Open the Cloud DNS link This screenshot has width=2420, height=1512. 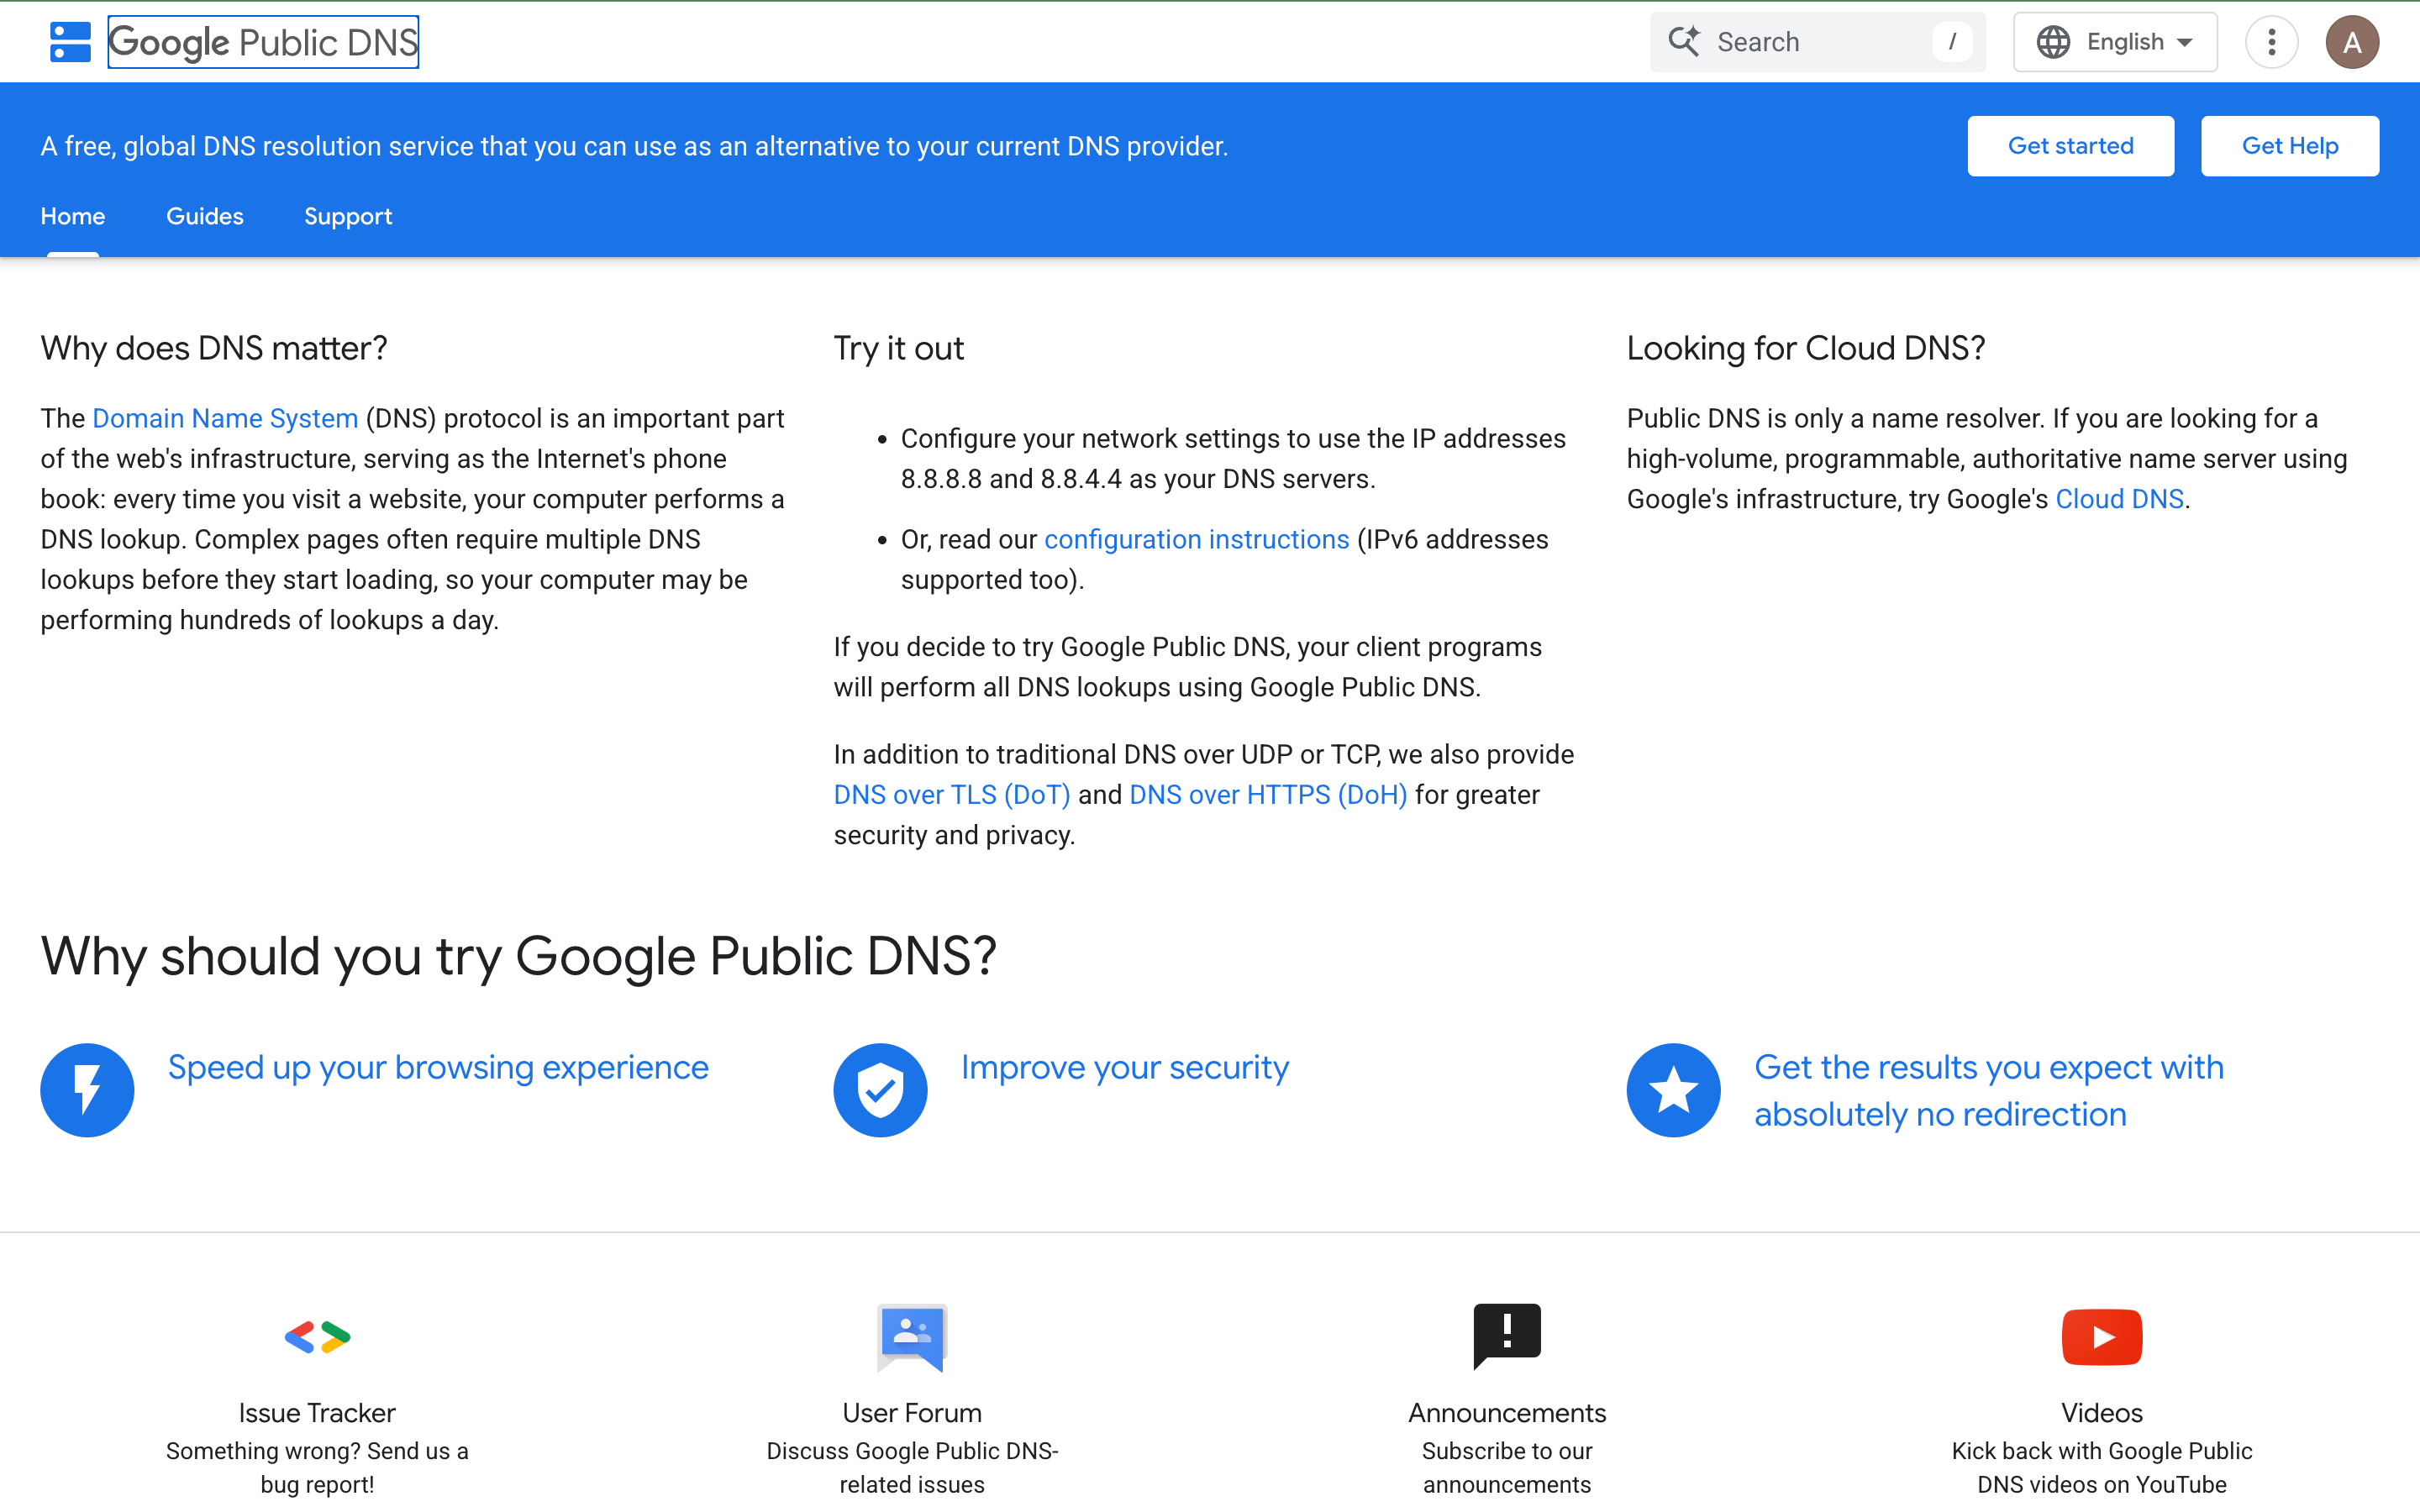coord(2119,499)
